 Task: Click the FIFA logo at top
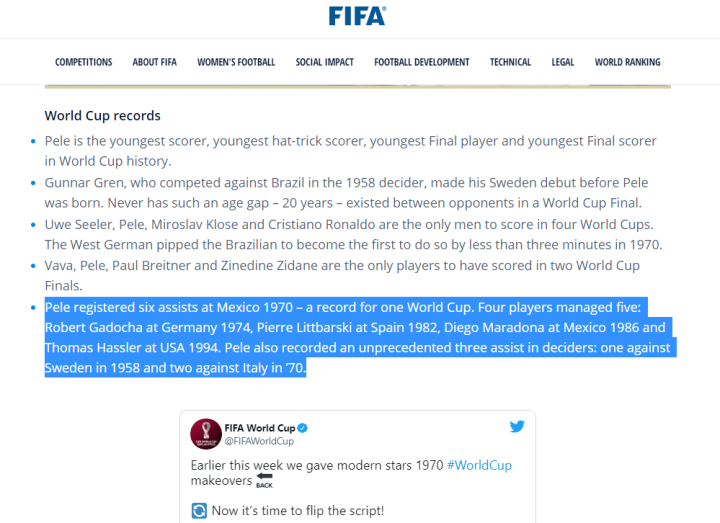tap(357, 15)
